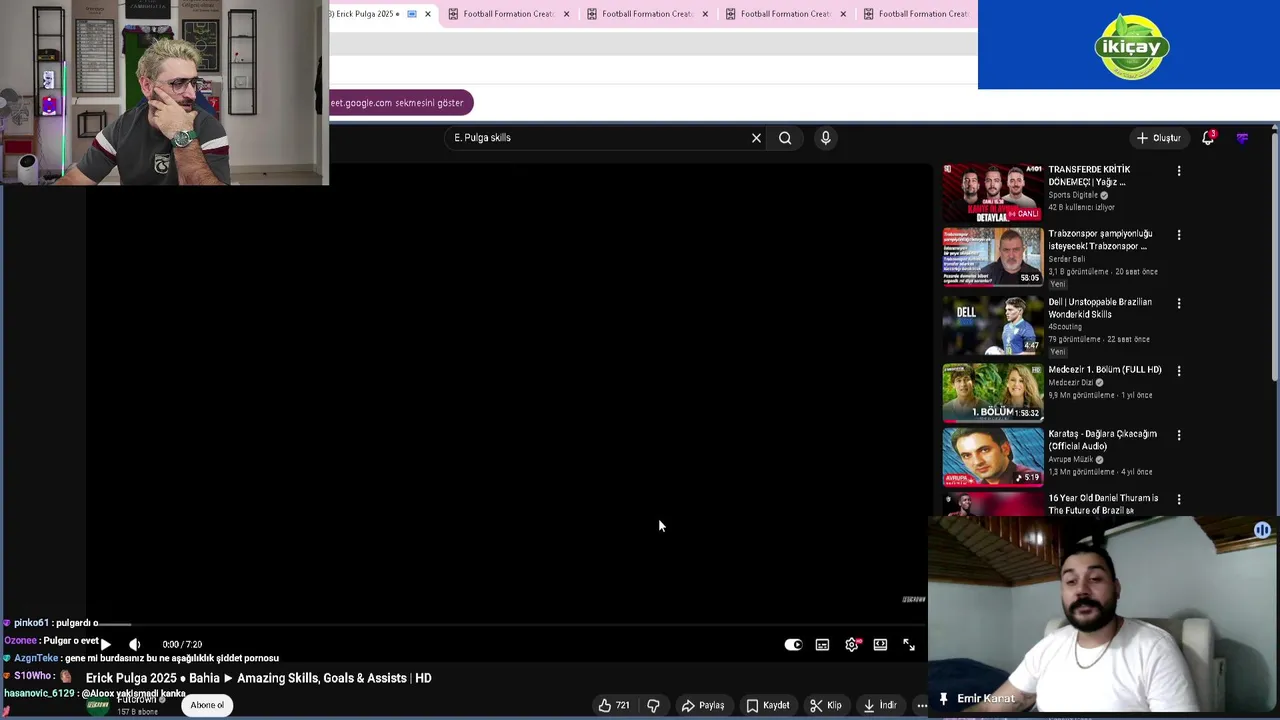Play the Erick Pulga video
Viewport: 1280px width, 720px height.
coord(105,644)
